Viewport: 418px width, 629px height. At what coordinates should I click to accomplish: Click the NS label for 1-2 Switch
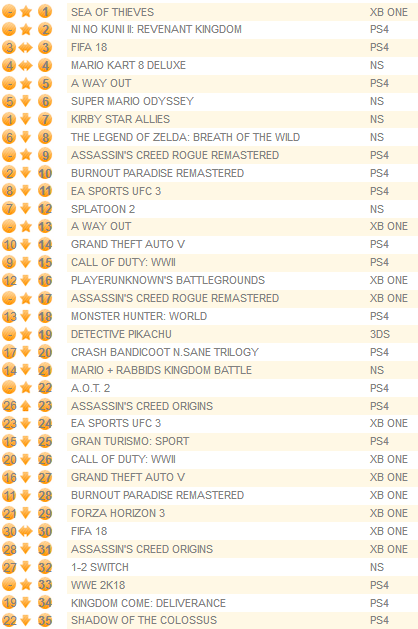point(377,567)
